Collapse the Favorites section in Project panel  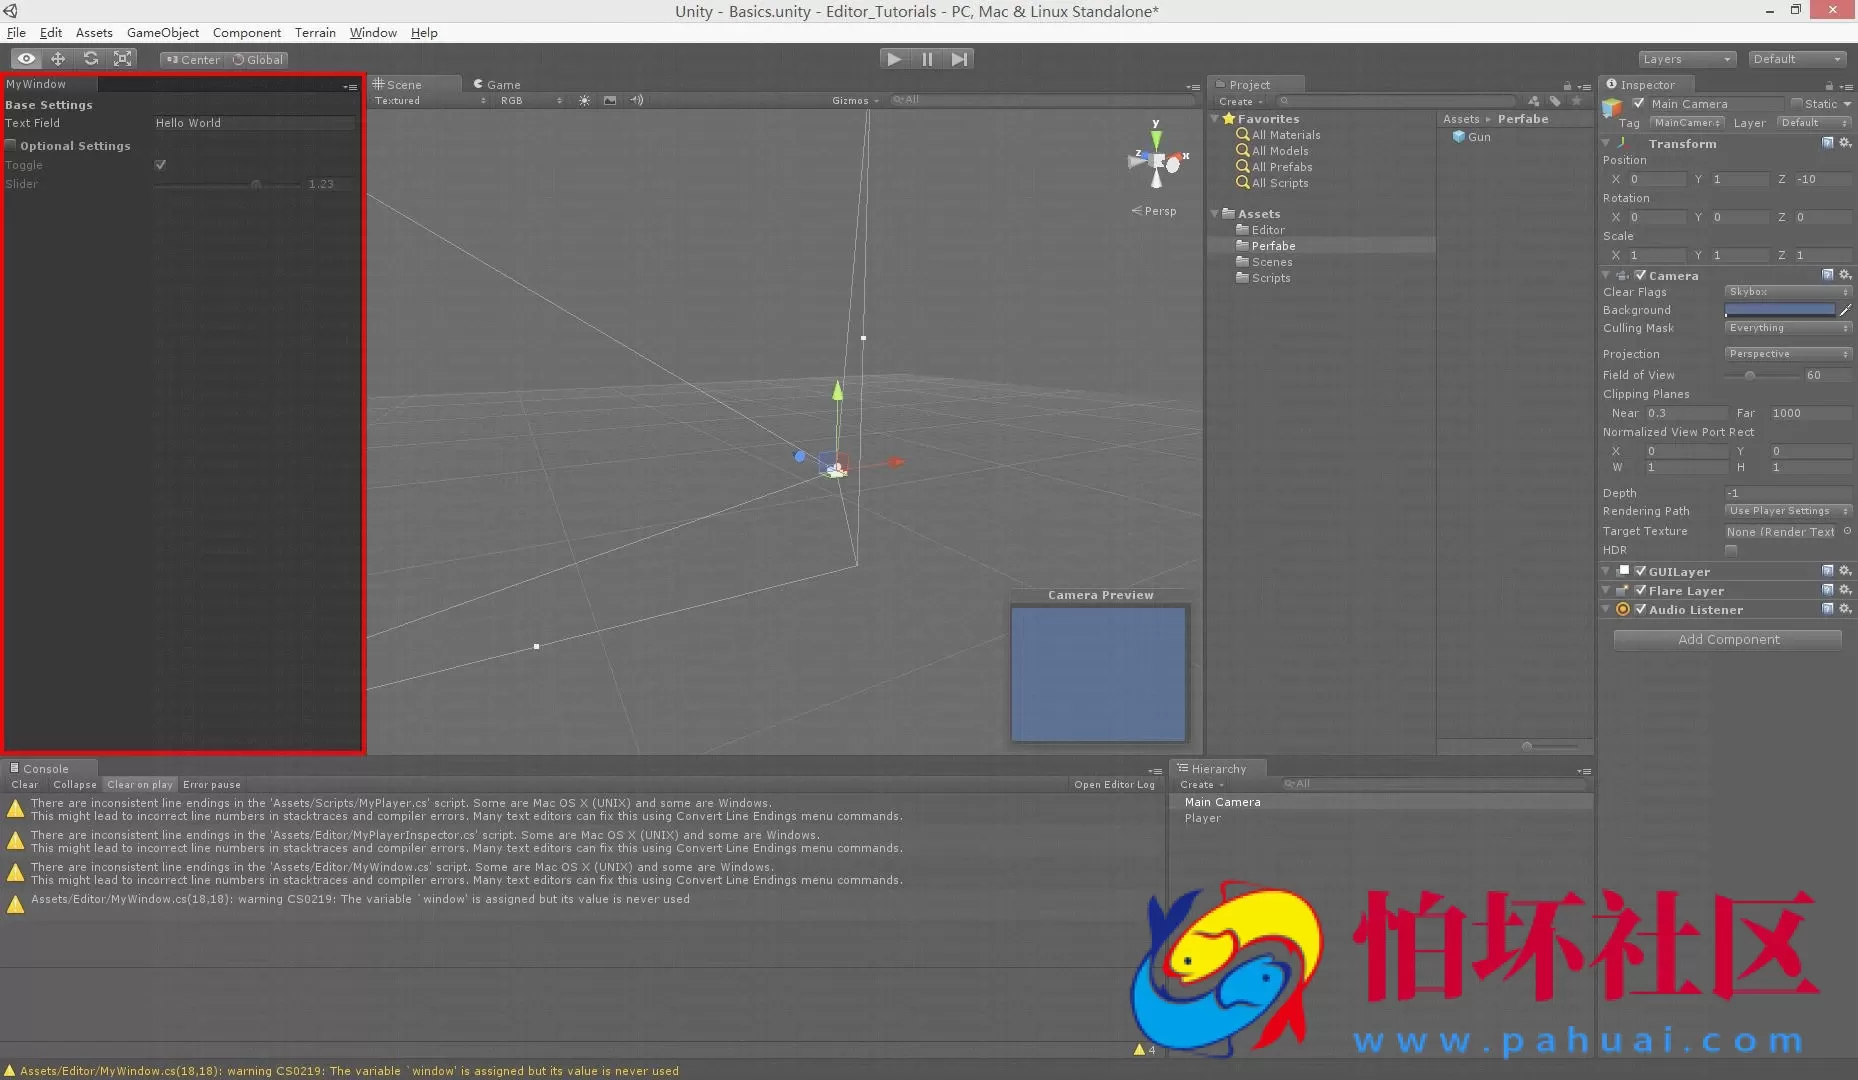(1214, 119)
